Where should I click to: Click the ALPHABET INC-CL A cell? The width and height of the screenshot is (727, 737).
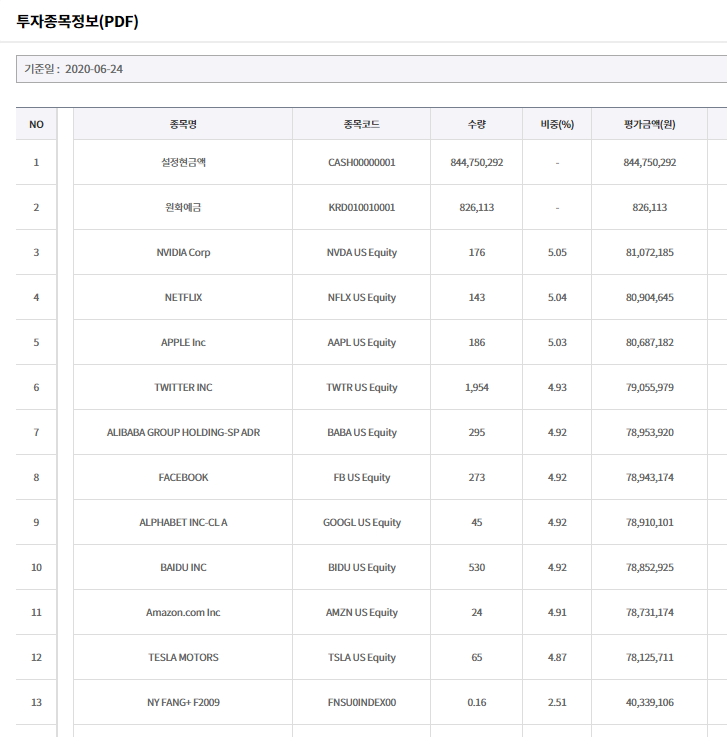tap(183, 522)
